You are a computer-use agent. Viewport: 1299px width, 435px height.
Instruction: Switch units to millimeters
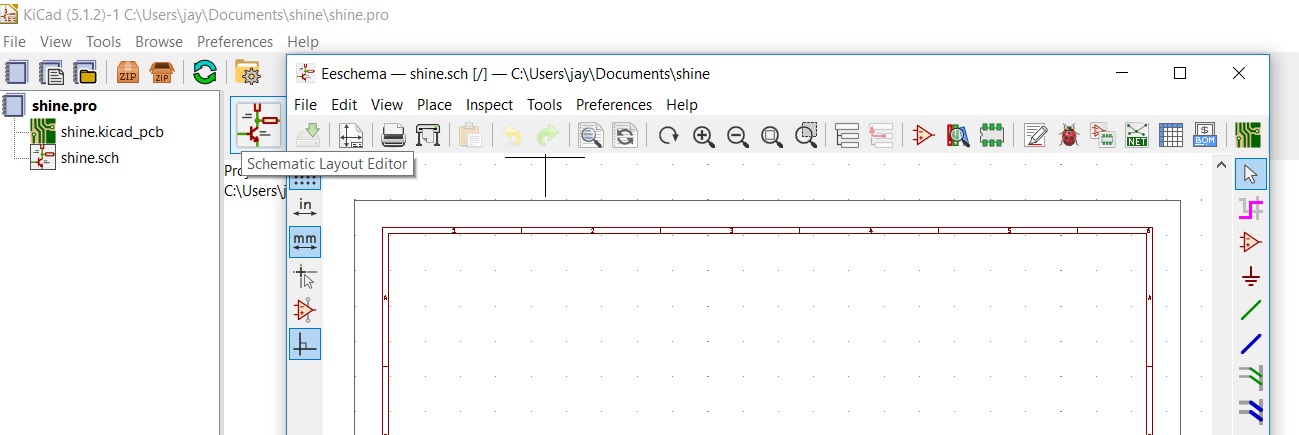pos(305,242)
